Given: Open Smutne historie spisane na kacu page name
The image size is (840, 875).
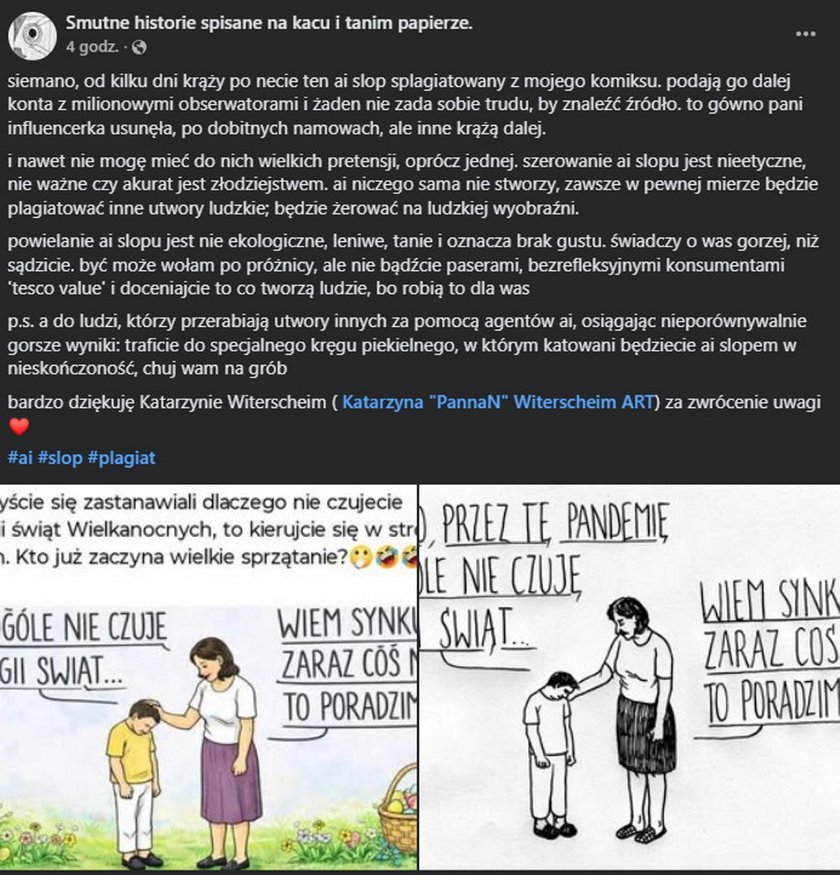Looking at the screenshot, I should coord(269,23).
